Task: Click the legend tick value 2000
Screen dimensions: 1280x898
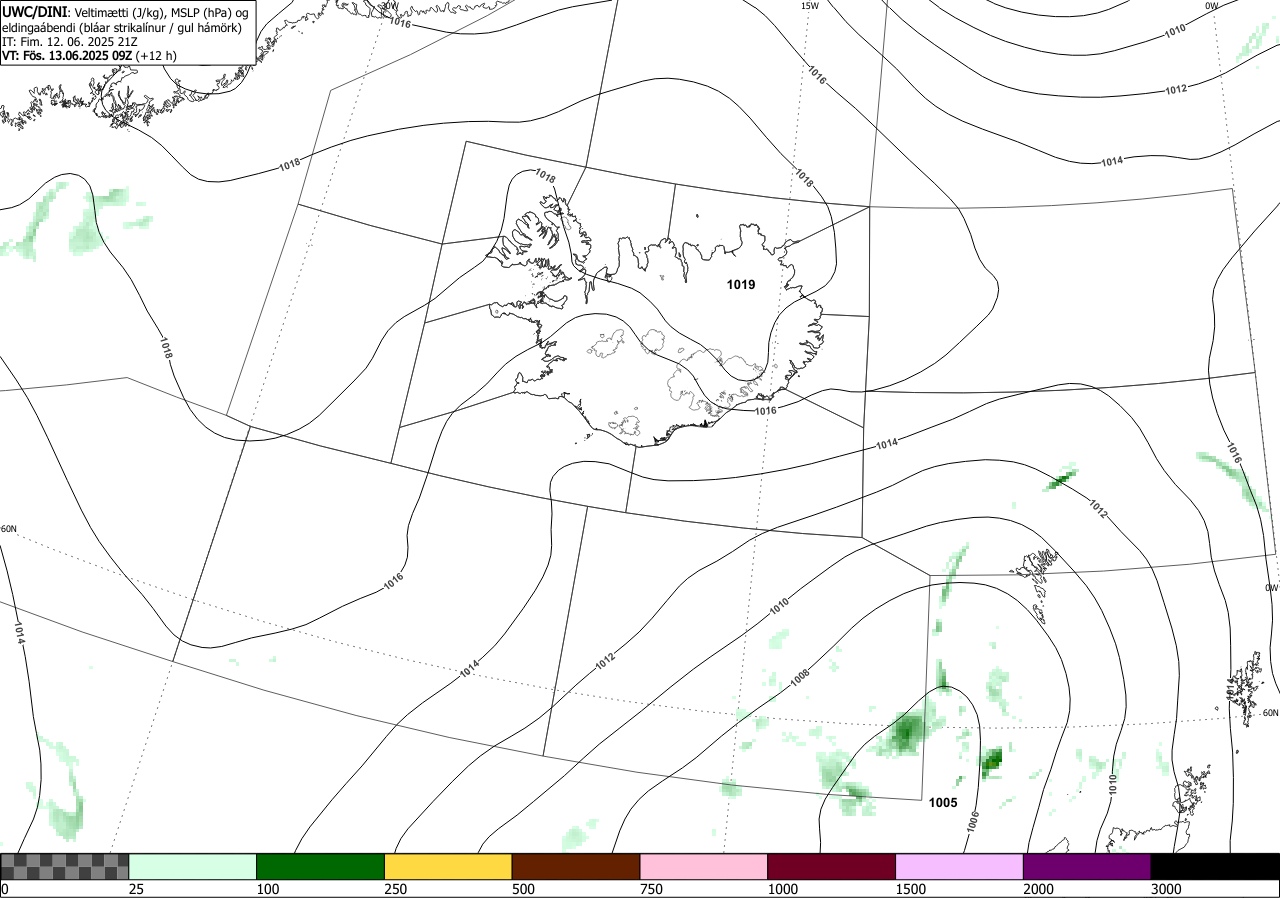Action: [1038, 889]
